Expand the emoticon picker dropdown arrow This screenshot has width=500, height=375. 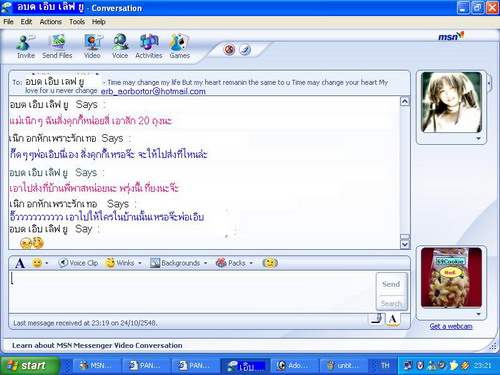coord(47,263)
